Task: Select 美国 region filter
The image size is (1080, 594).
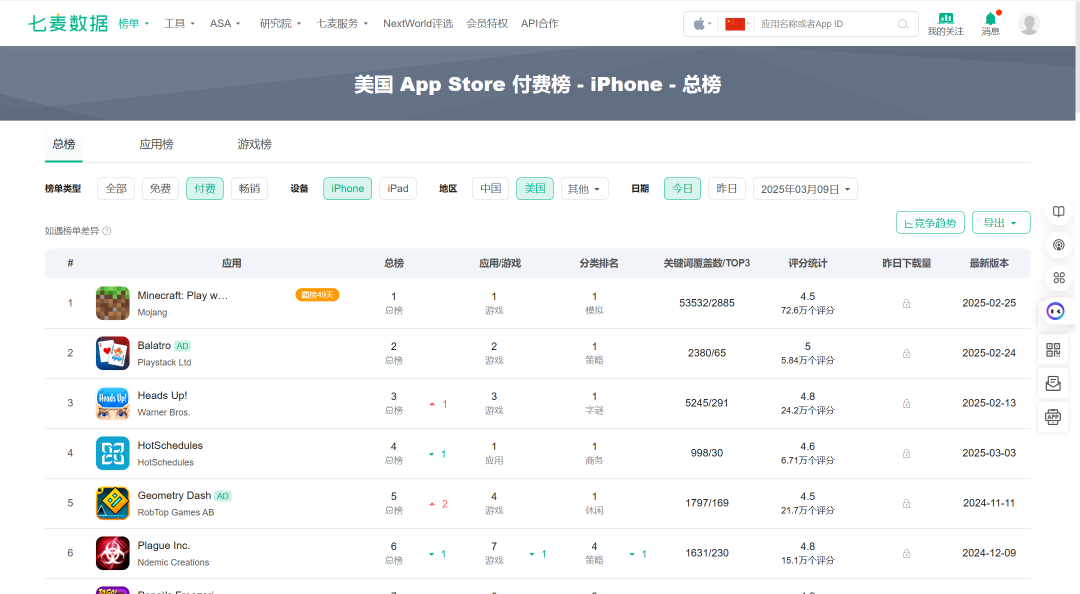Action: pos(535,188)
